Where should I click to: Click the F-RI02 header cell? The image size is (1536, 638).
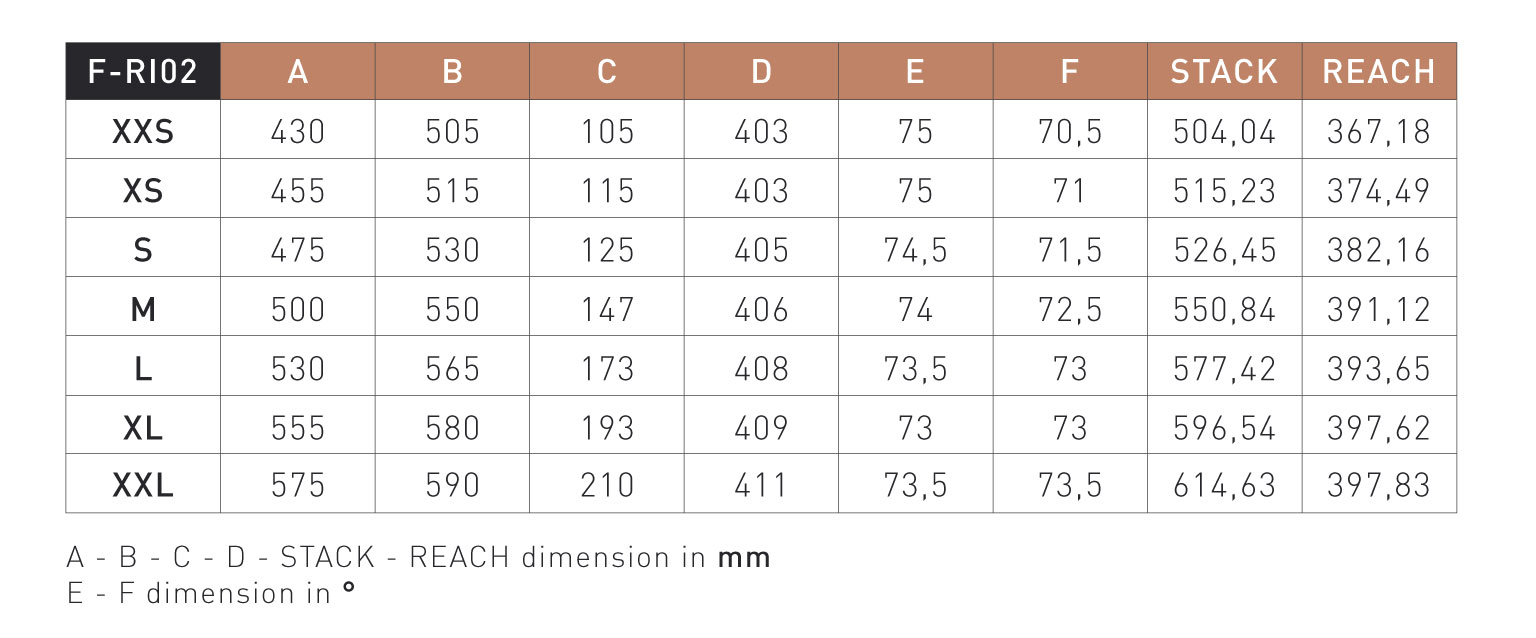click(143, 71)
